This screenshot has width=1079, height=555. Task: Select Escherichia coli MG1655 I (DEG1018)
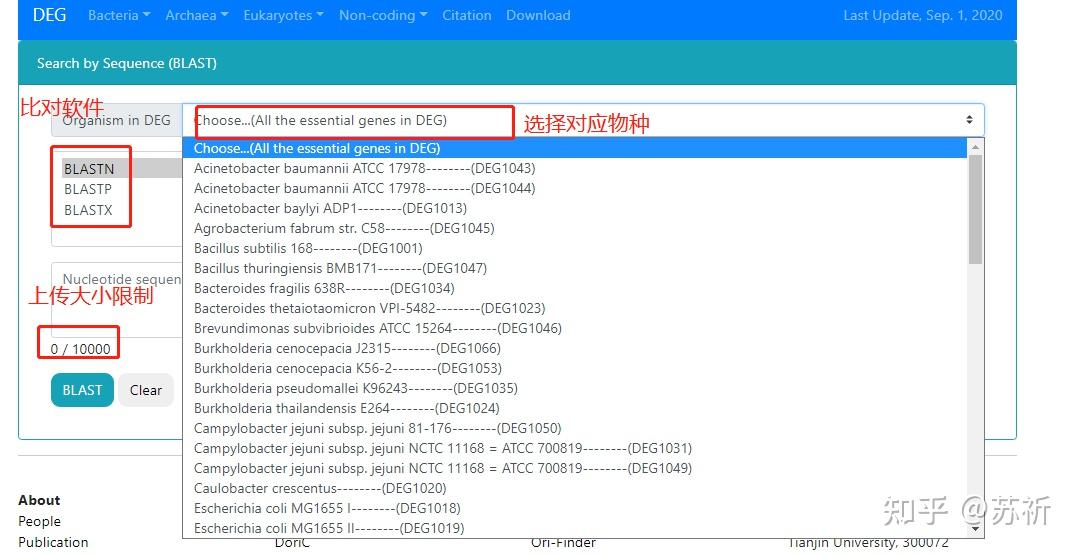(575, 508)
